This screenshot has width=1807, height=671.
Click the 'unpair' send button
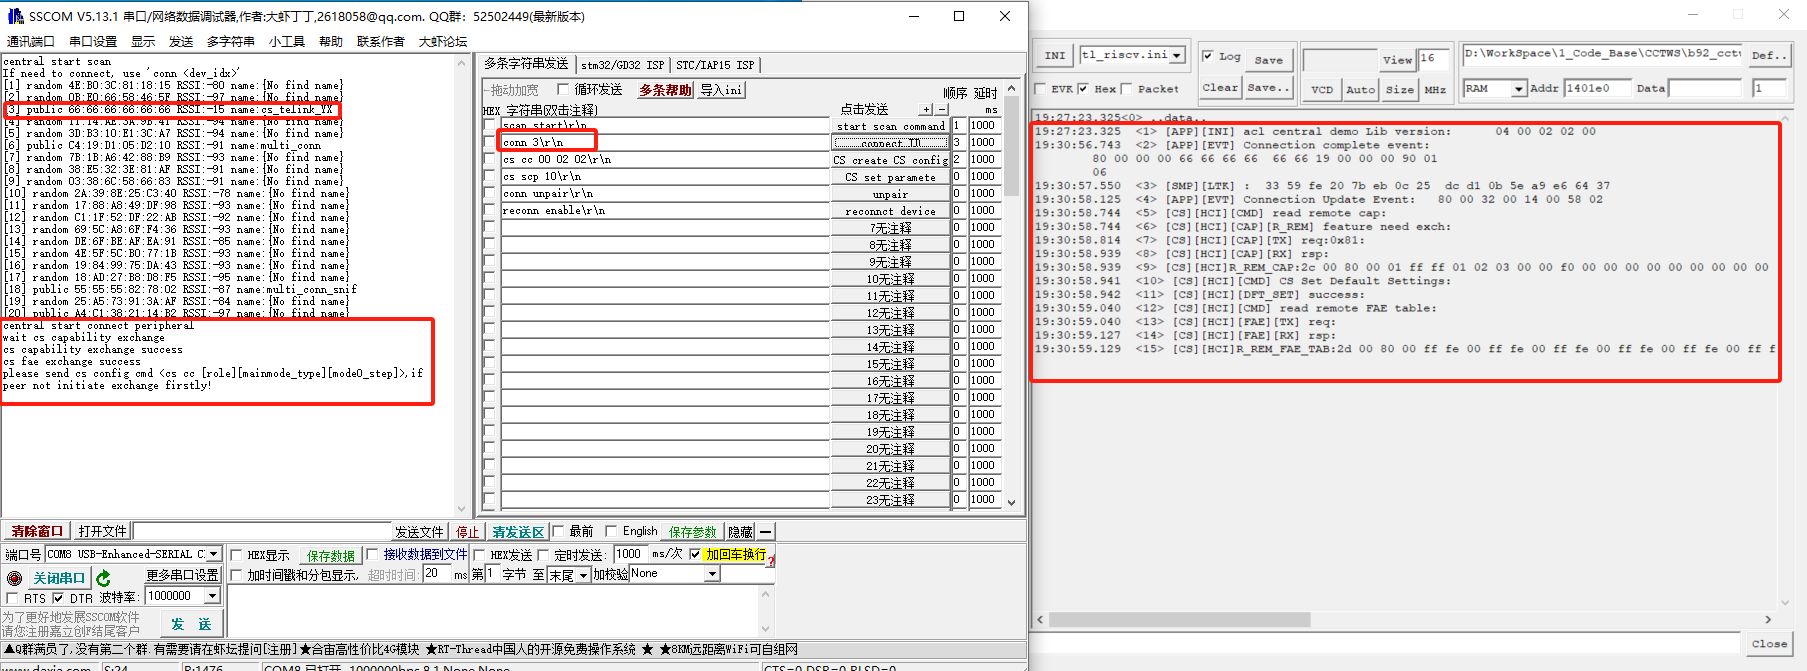(x=891, y=194)
